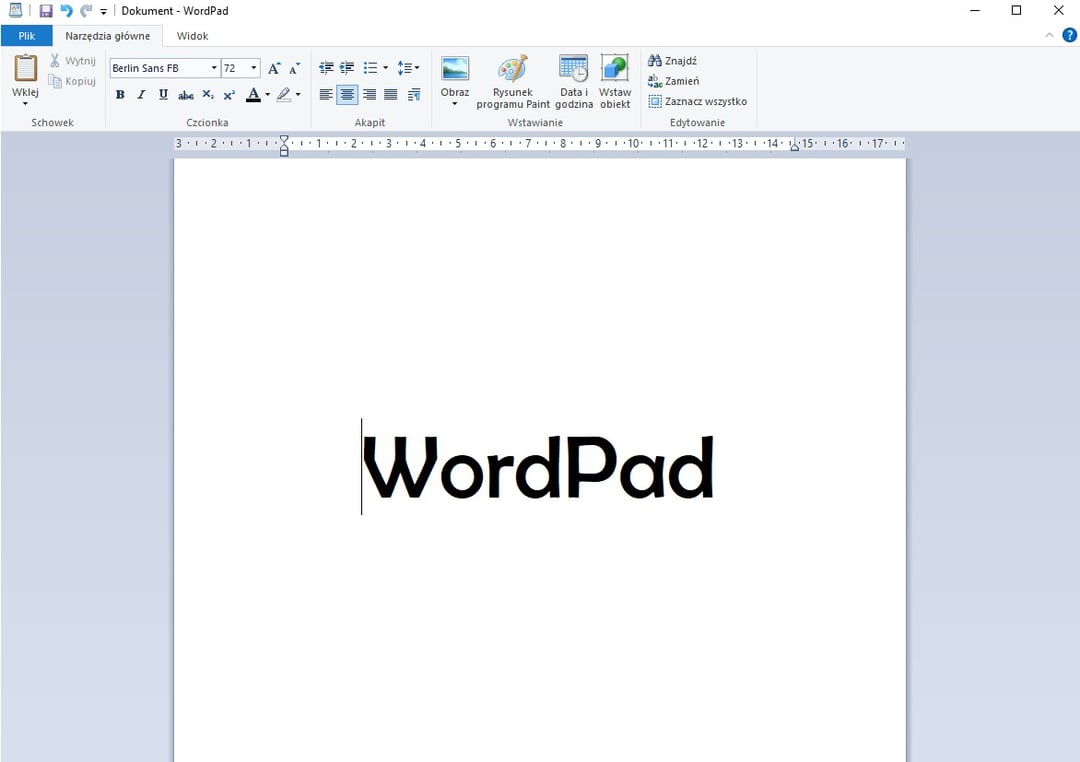Select the subscript option
The image size is (1080, 762).
click(207, 95)
